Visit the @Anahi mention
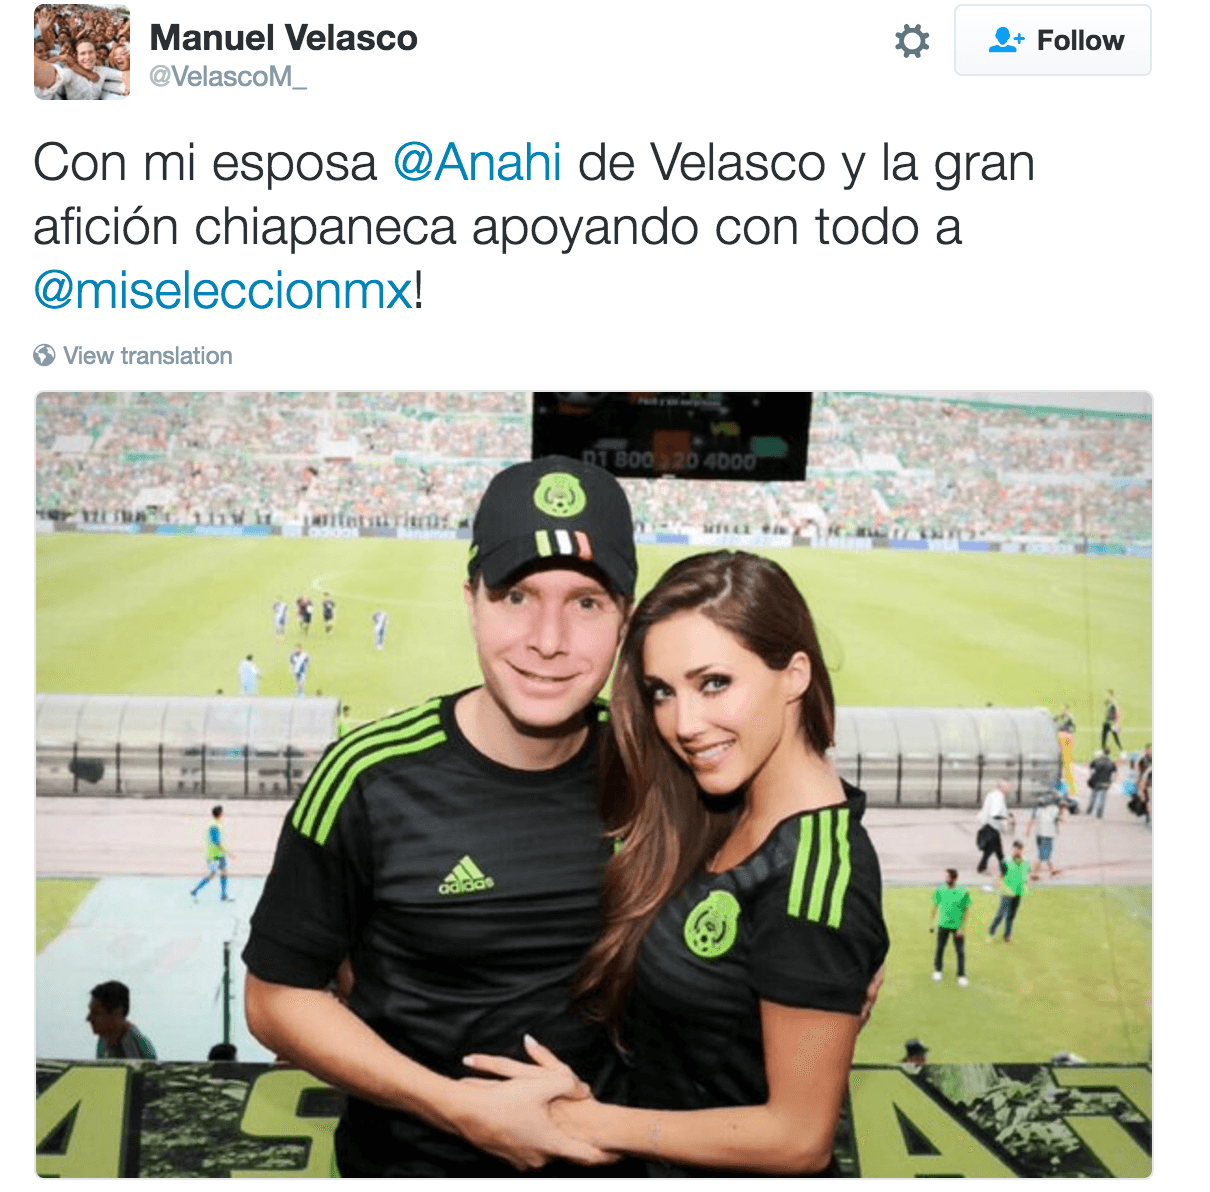 coord(477,162)
